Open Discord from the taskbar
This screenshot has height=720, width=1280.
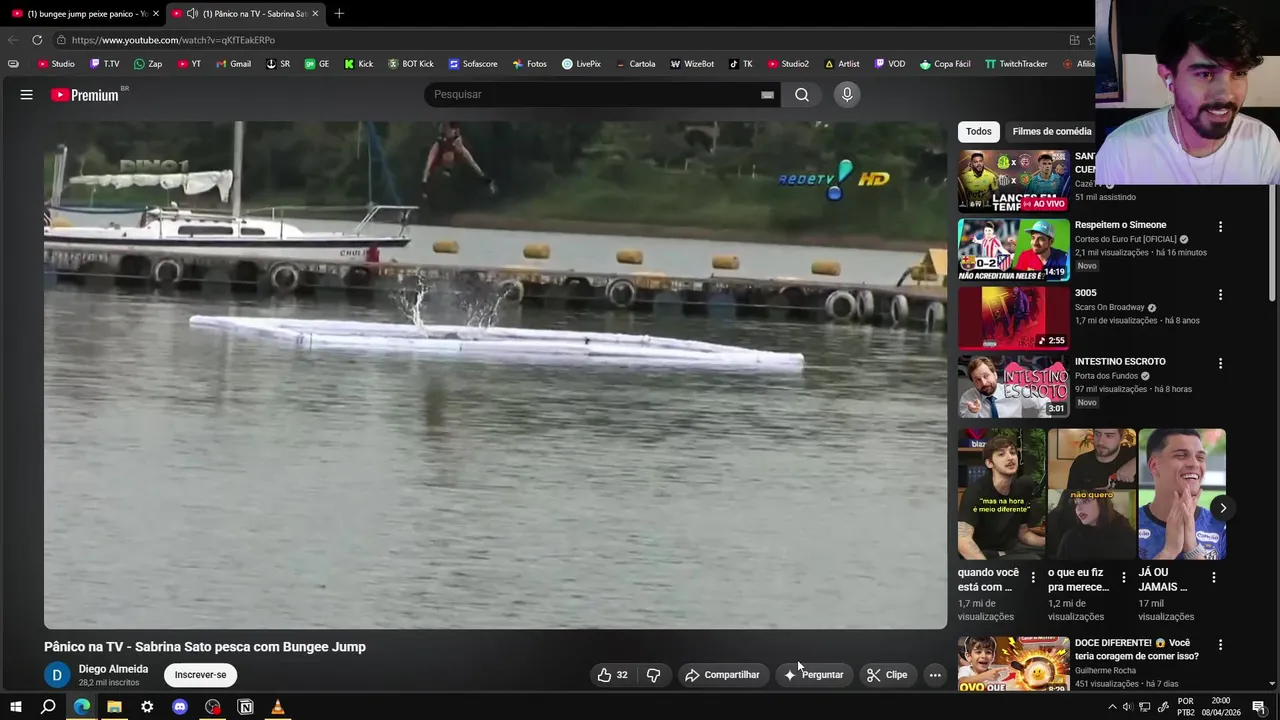tap(180, 707)
